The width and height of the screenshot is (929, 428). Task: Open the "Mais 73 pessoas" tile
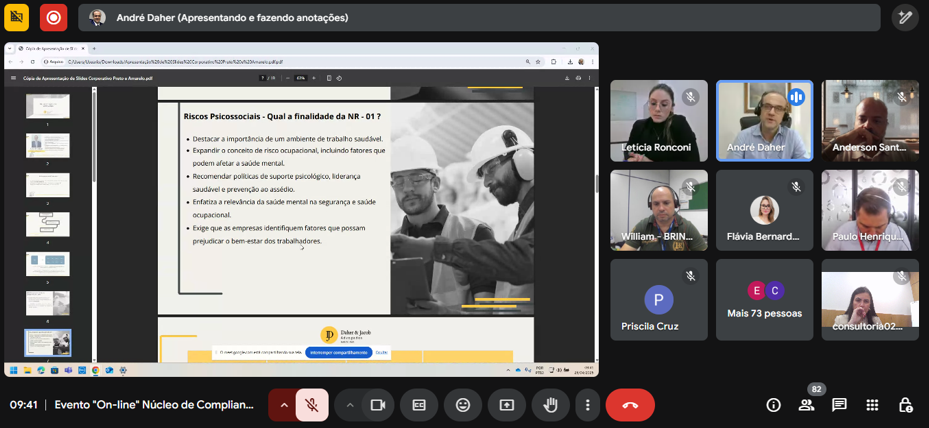click(764, 299)
